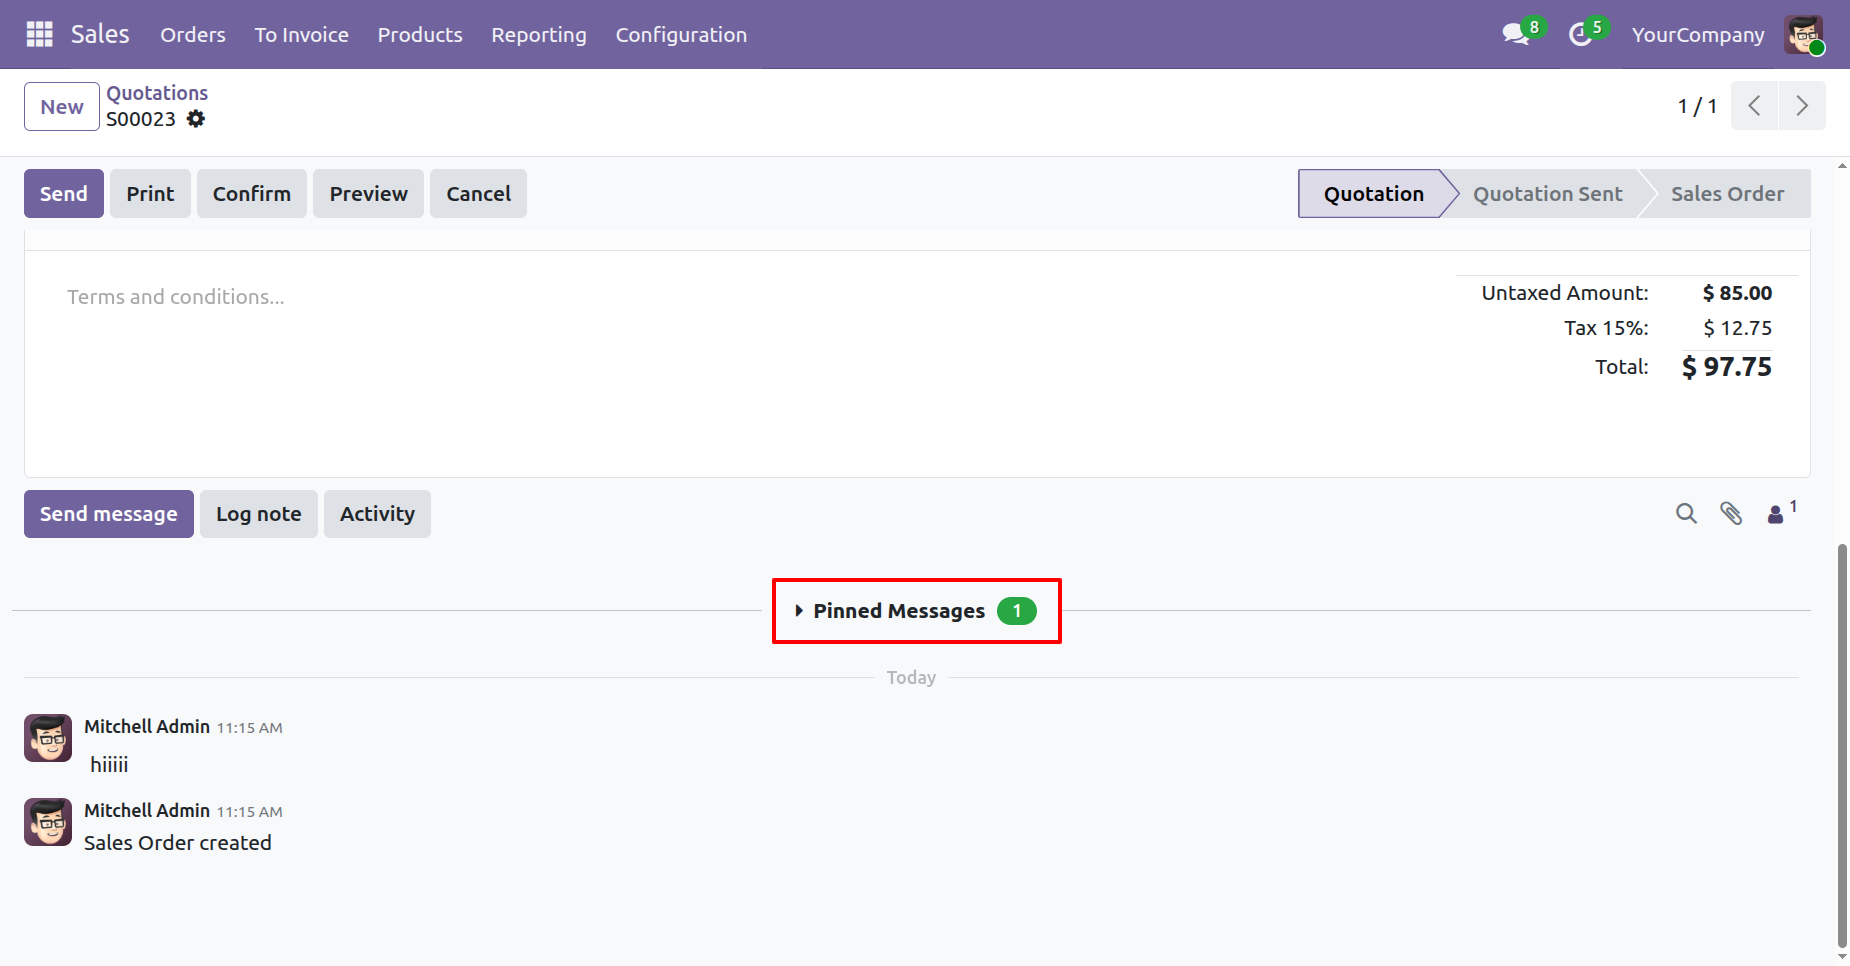
Task: Click the Send message button
Action: (109, 514)
